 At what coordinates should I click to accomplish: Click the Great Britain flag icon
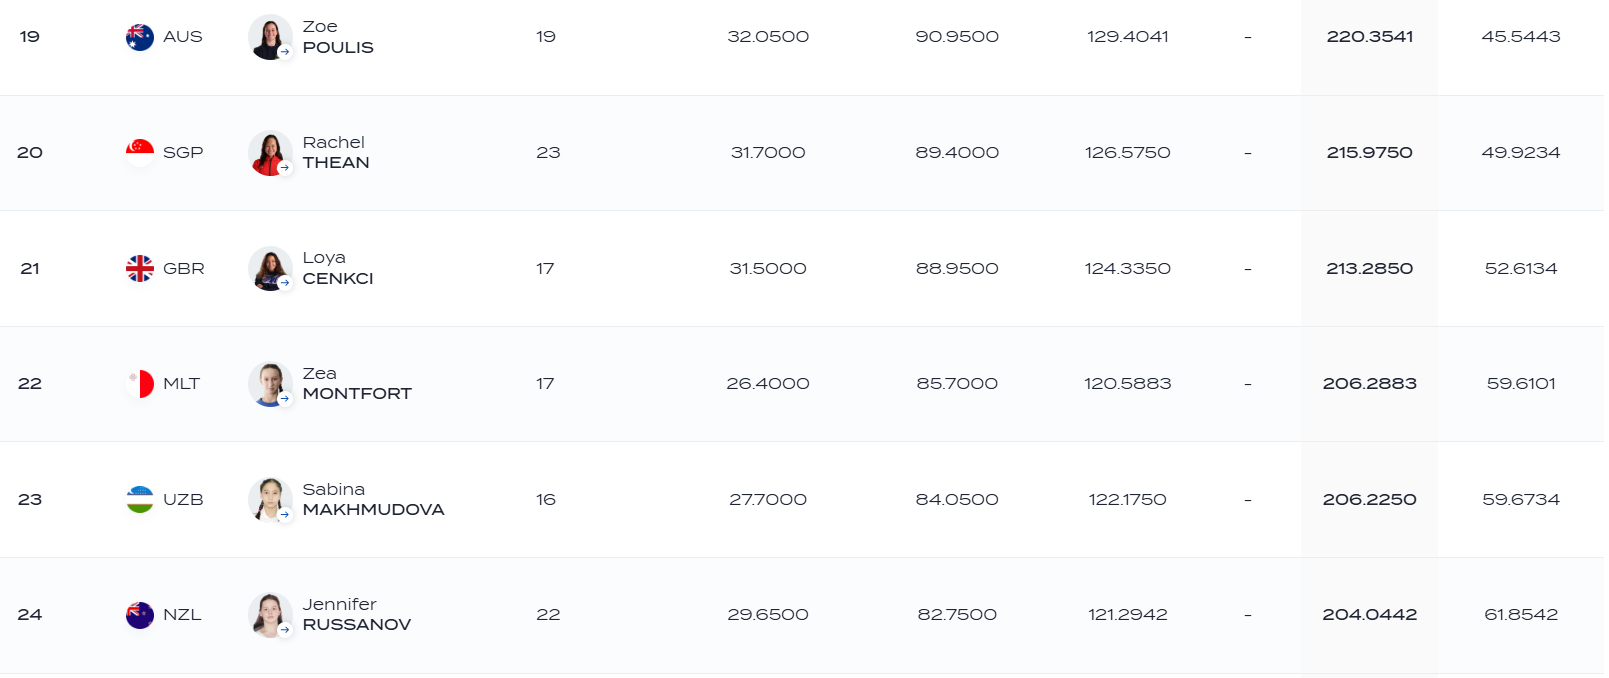140,268
